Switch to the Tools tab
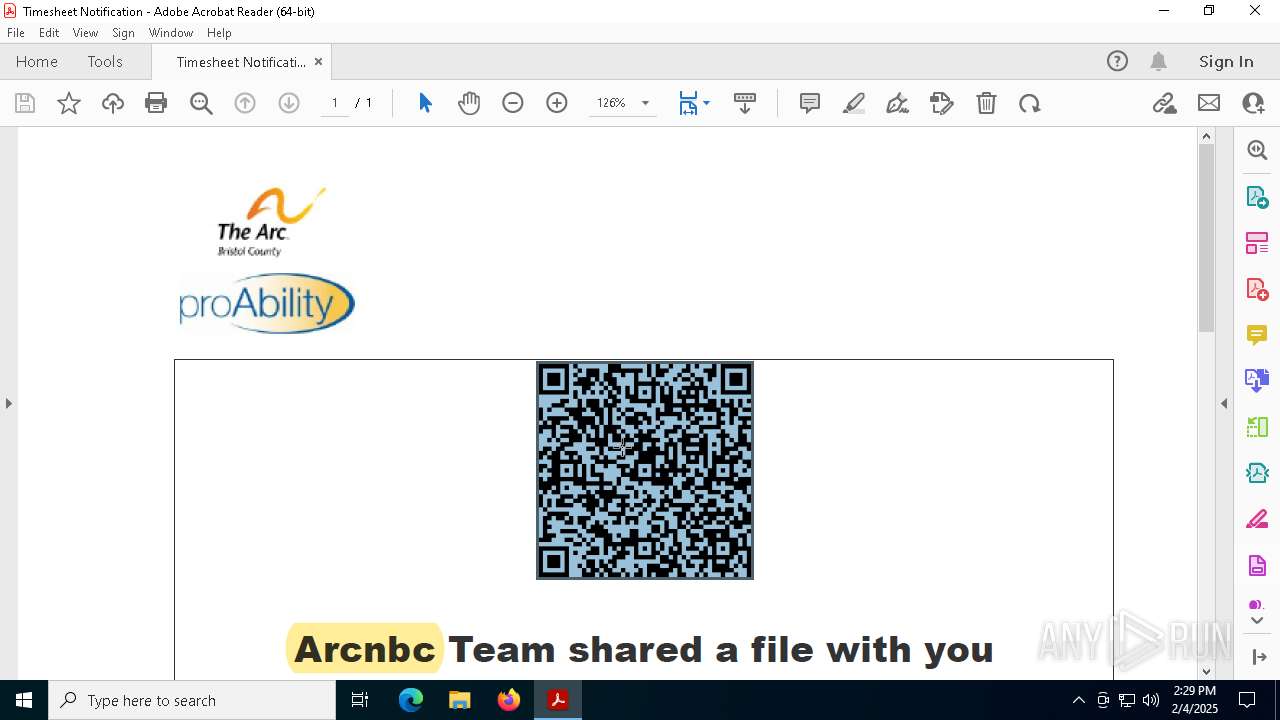This screenshot has height=720, width=1280. click(105, 61)
